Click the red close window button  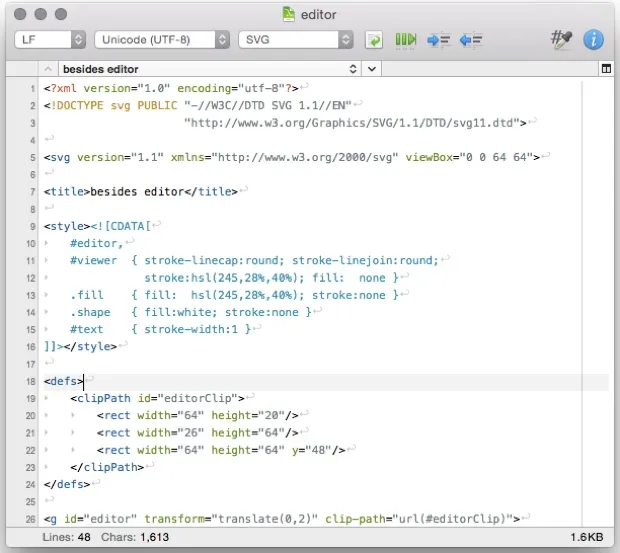click(x=20, y=14)
